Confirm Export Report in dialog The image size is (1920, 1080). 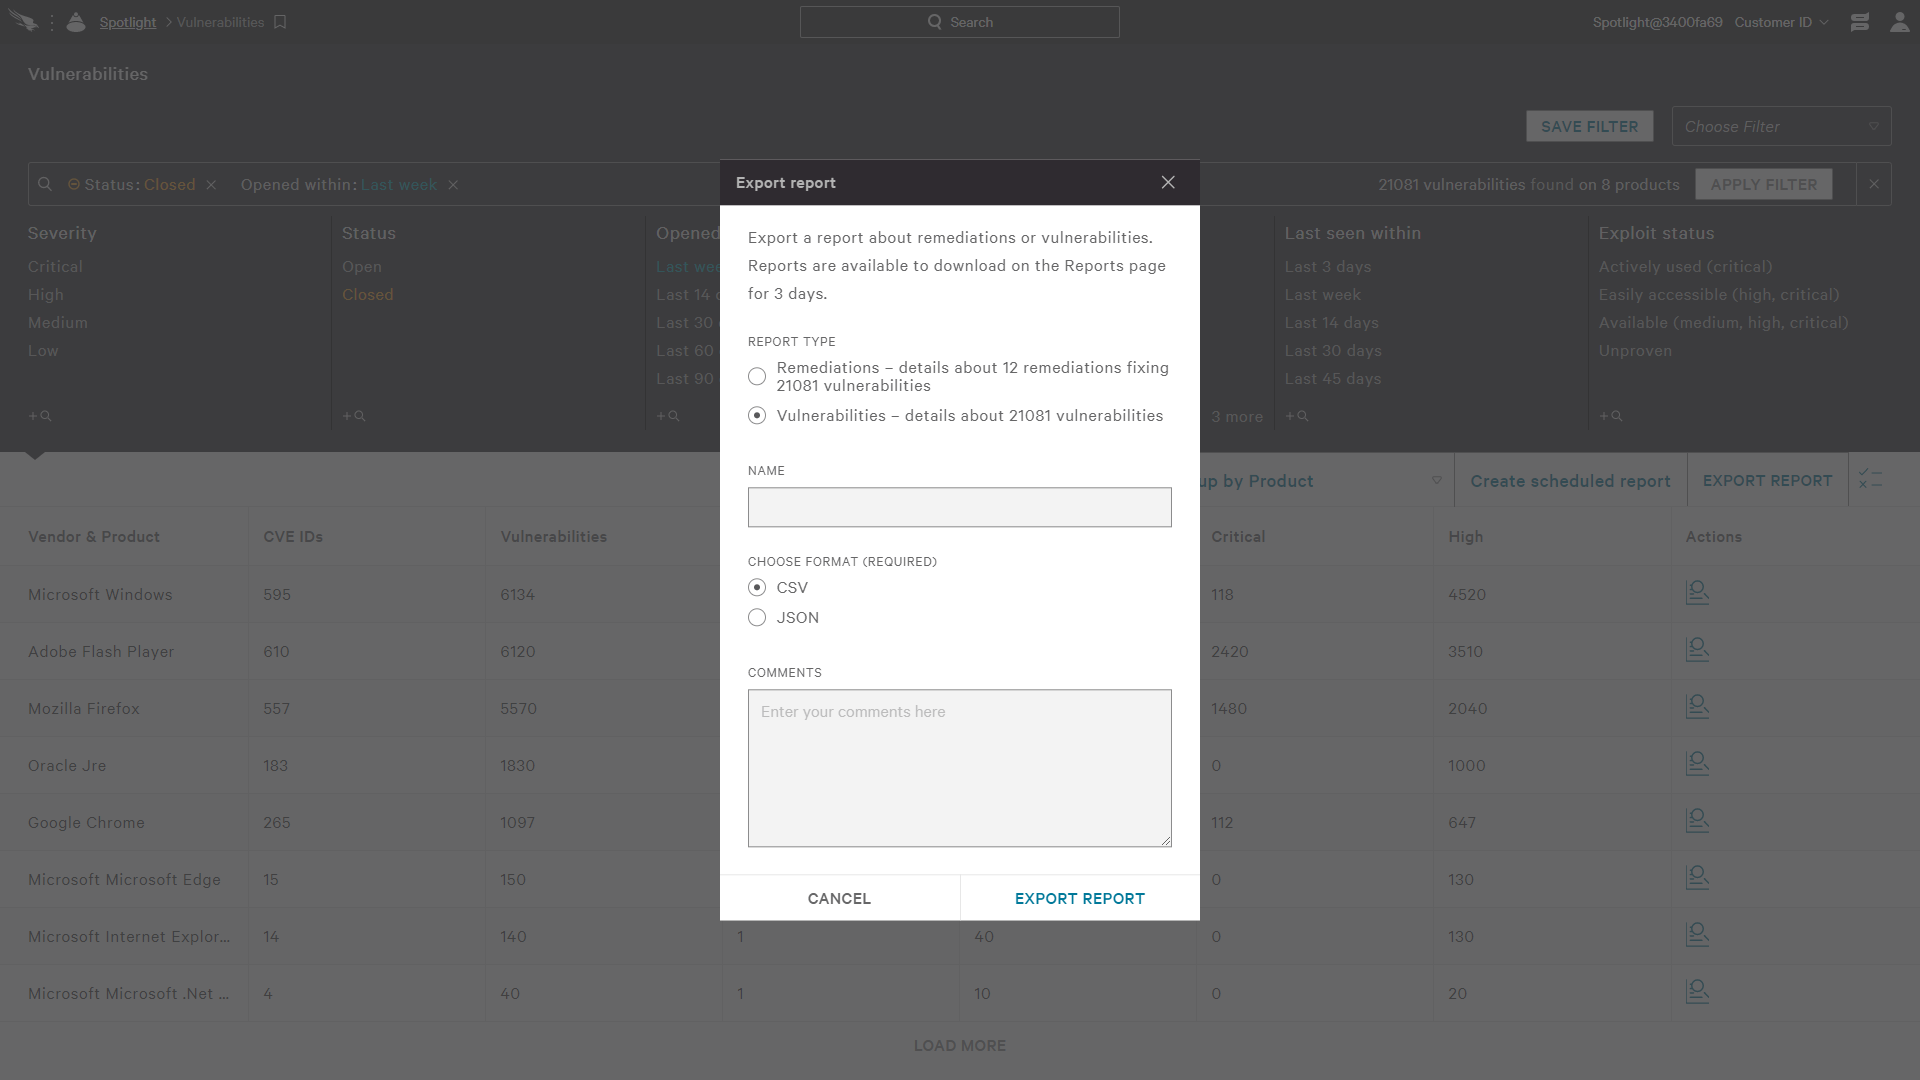pos(1080,898)
